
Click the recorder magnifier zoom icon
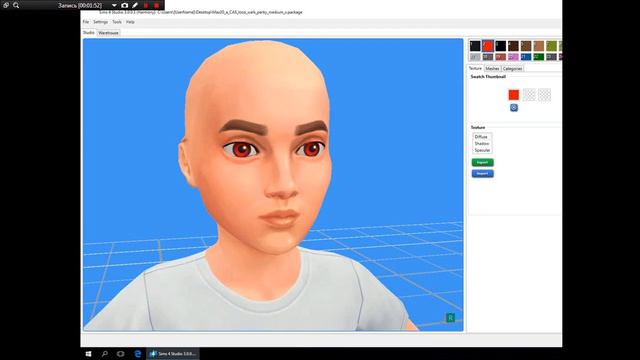point(16,5)
